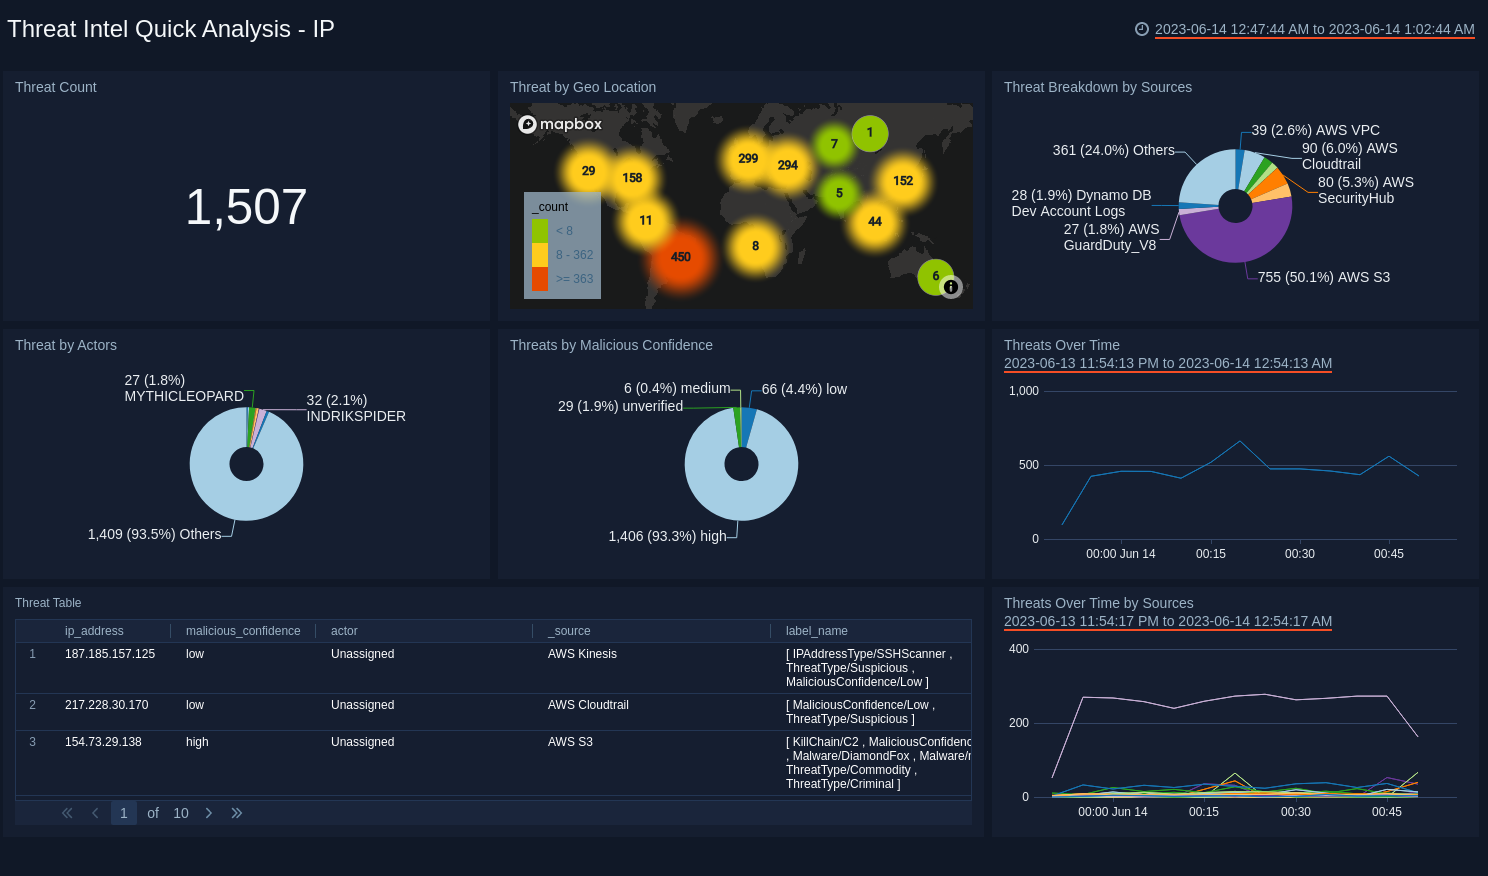Viewport: 1488px width, 876px height.
Task: Click the first-page double-chevron in Threat Table
Action: 67,813
